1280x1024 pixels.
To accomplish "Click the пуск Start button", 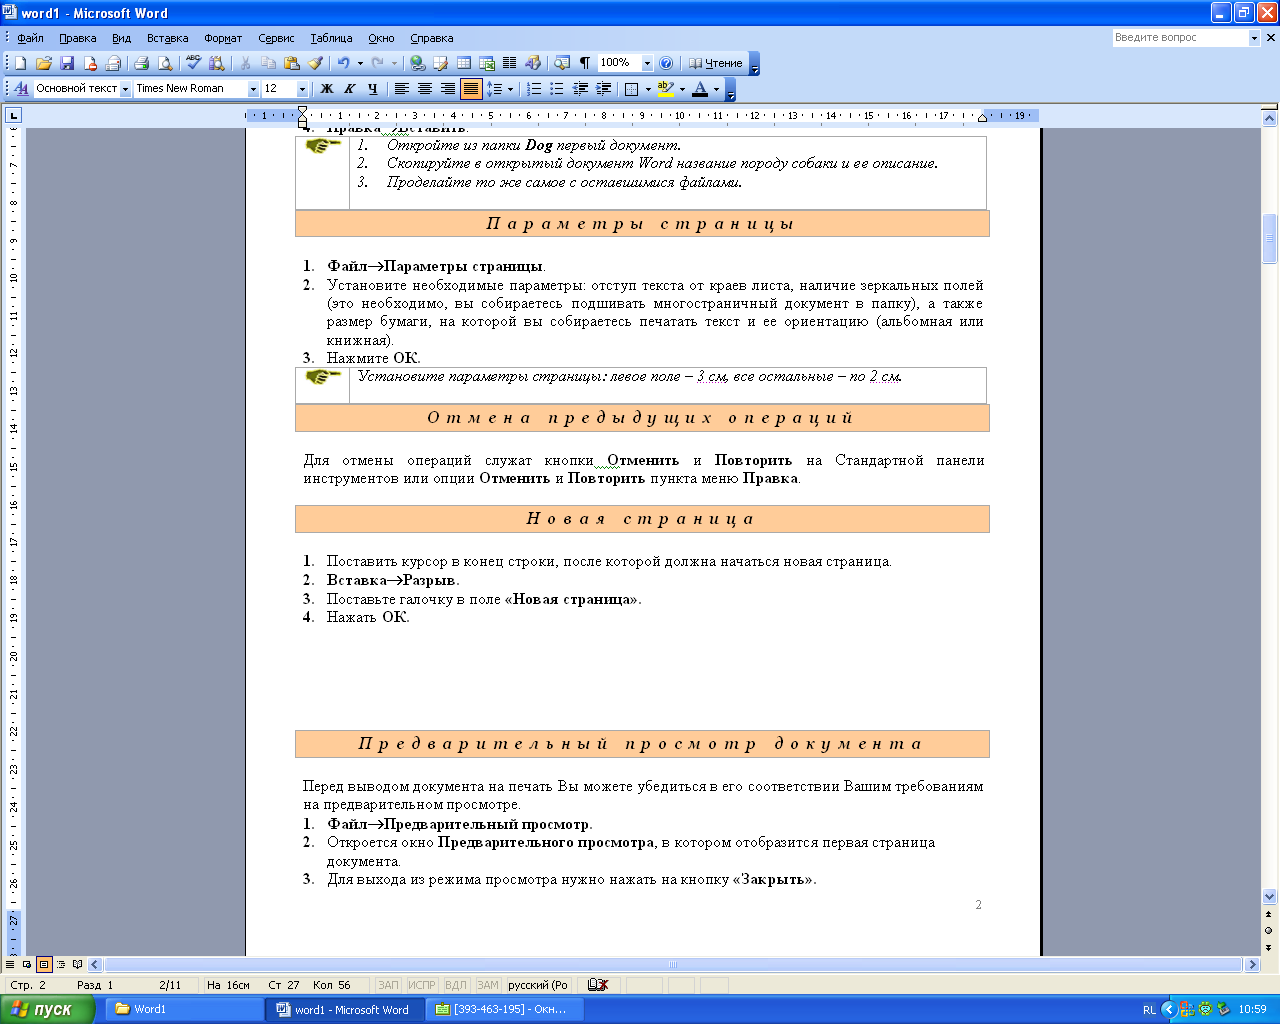I will pos(48,1009).
